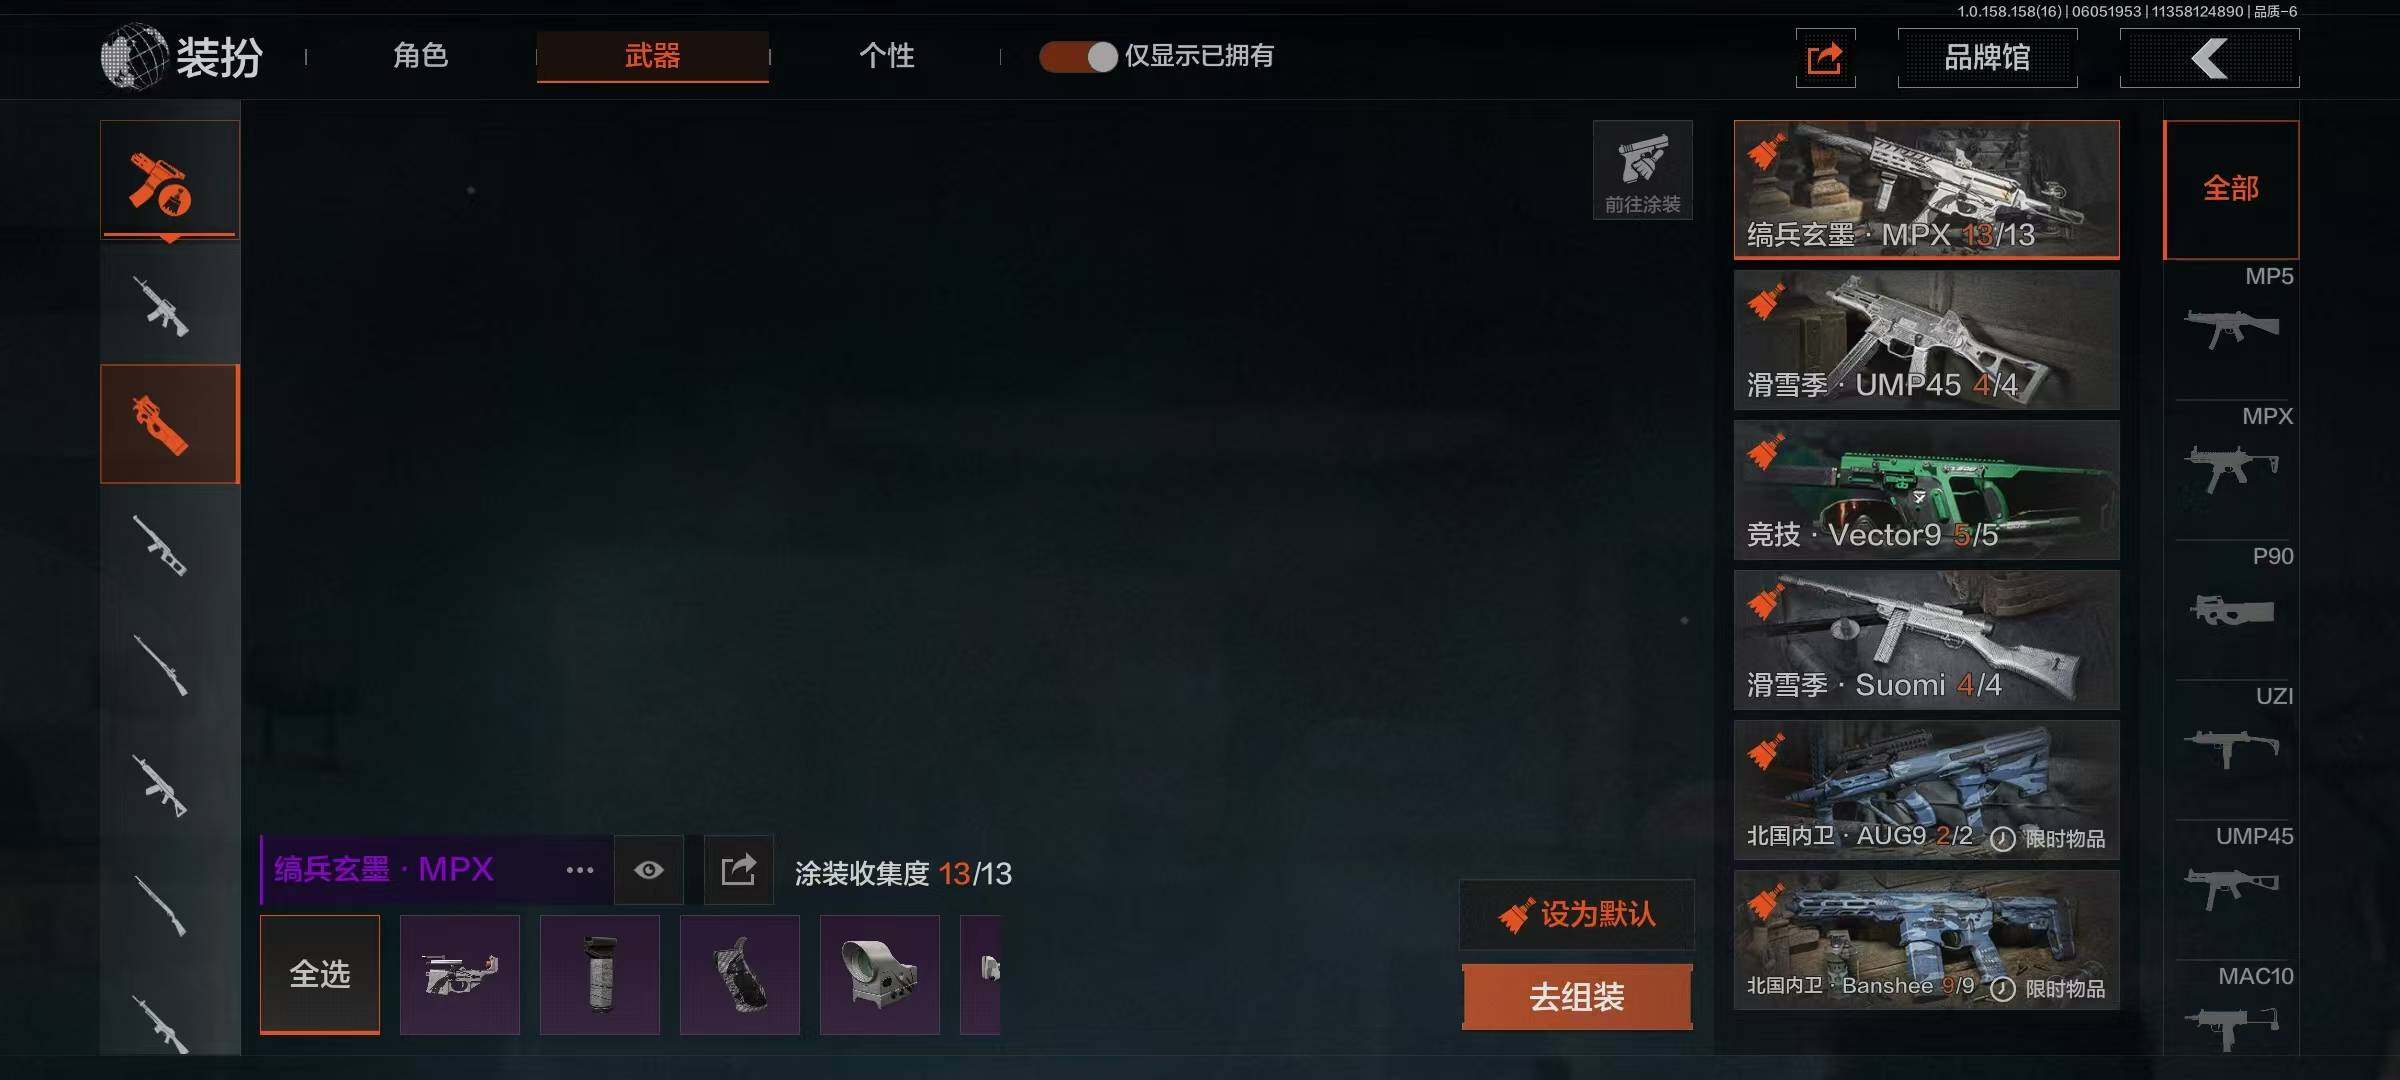2400x1080 pixels.
Task: Switch to the 角色 tab
Action: [x=421, y=56]
